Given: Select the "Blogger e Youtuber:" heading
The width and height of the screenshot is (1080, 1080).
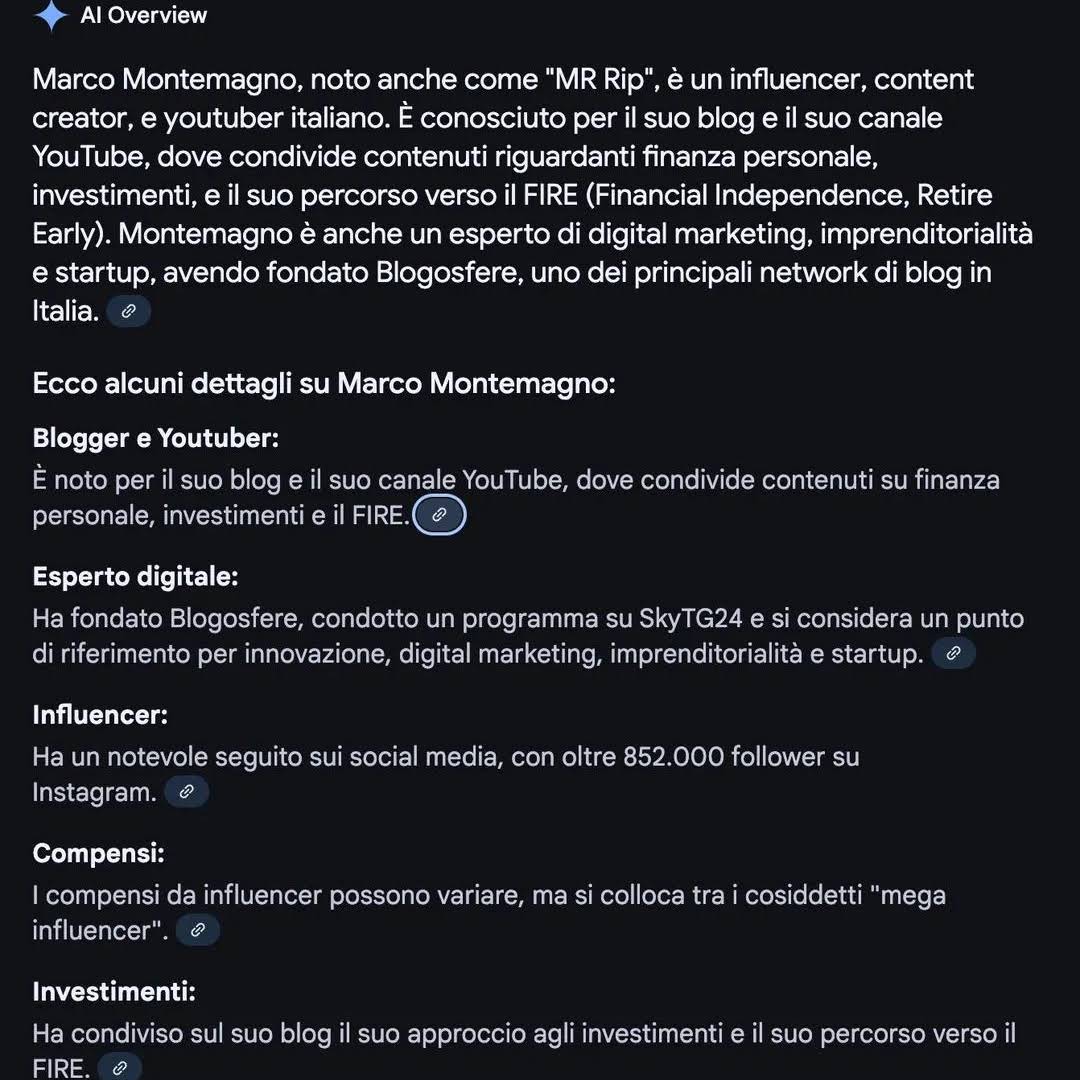Looking at the screenshot, I should tap(156, 438).
